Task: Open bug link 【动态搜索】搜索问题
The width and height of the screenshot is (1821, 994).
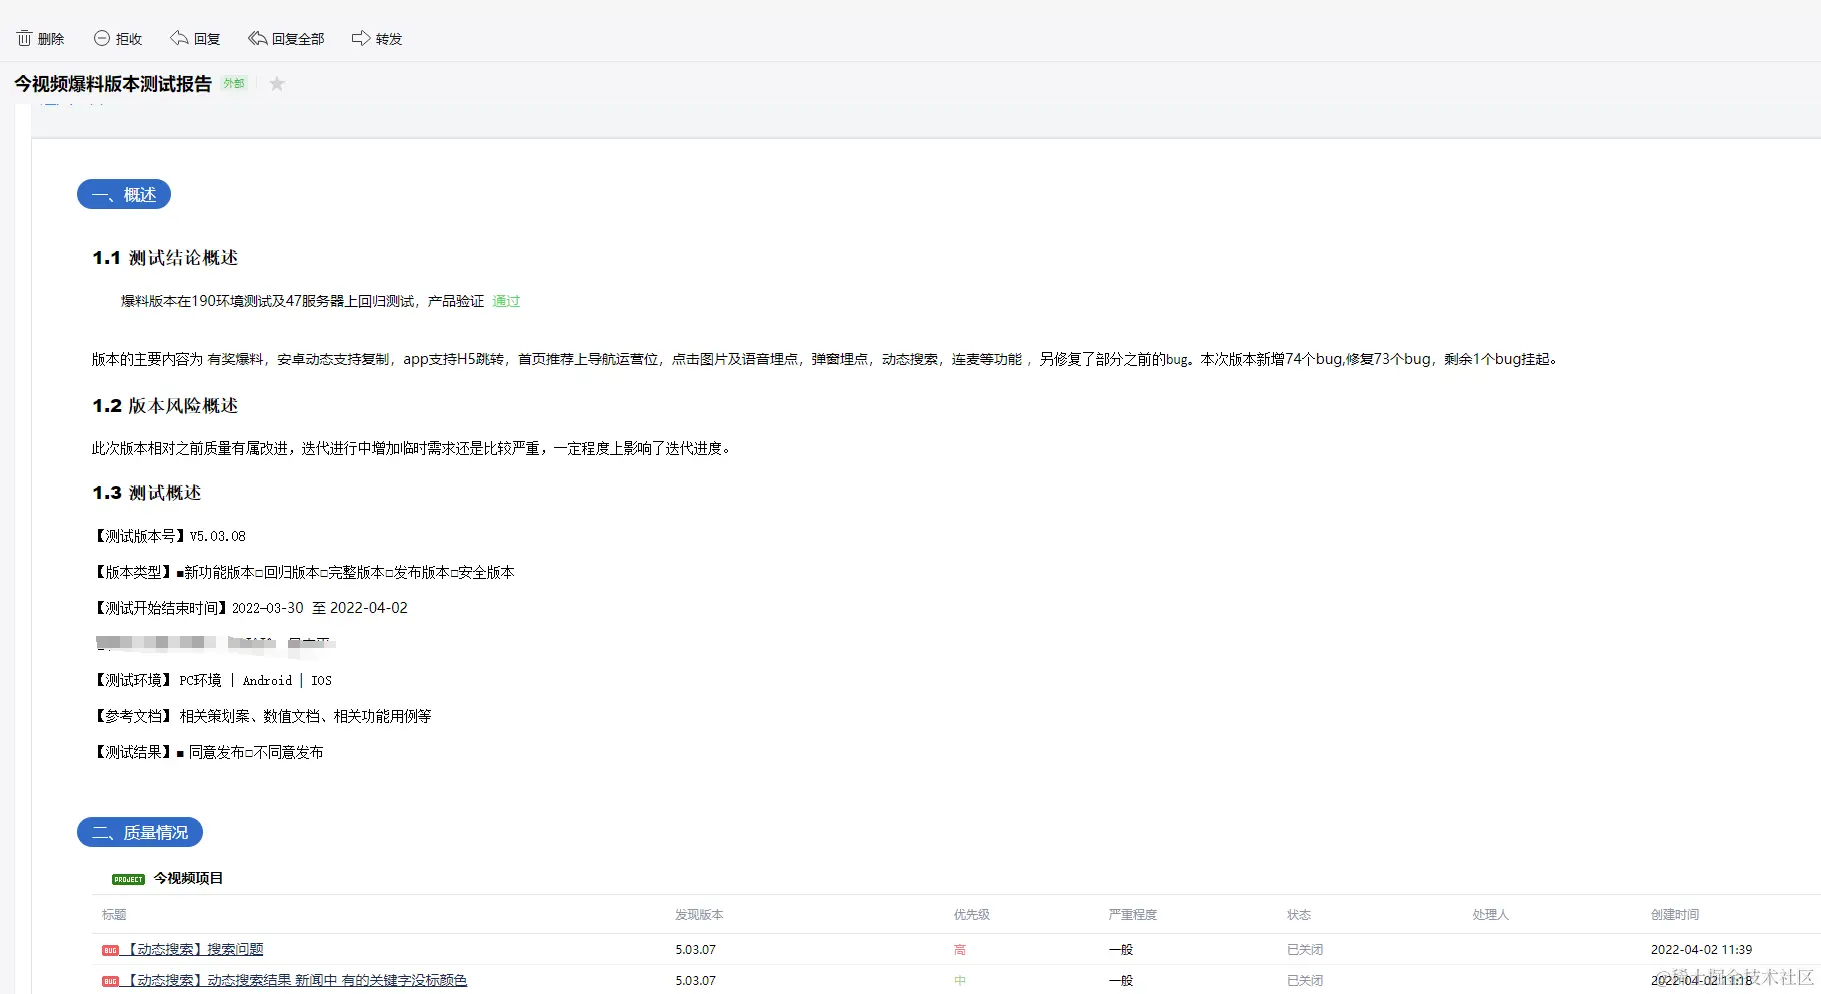Action: tap(193, 949)
